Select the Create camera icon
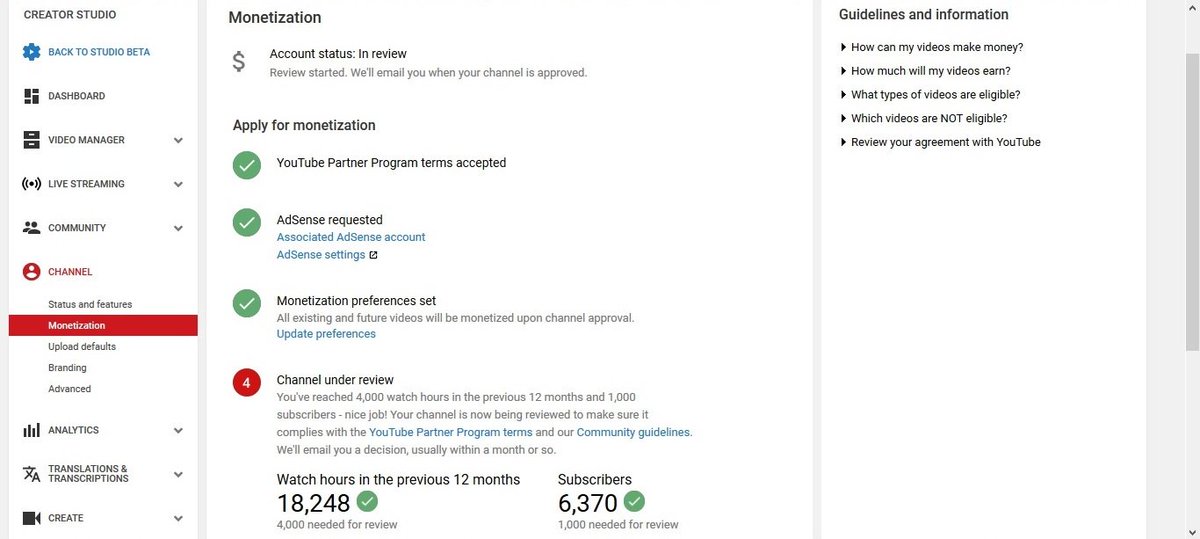 31,518
